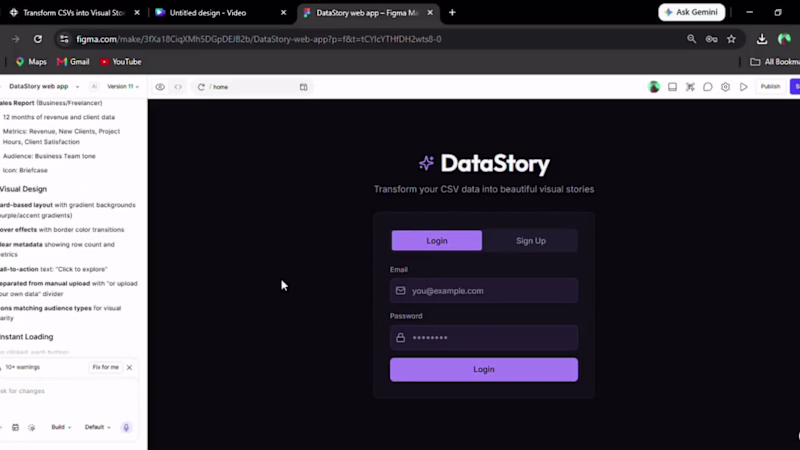Switch to Untitled design - Video tab
The height and width of the screenshot is (450, 800).
(x=208, y=13)
